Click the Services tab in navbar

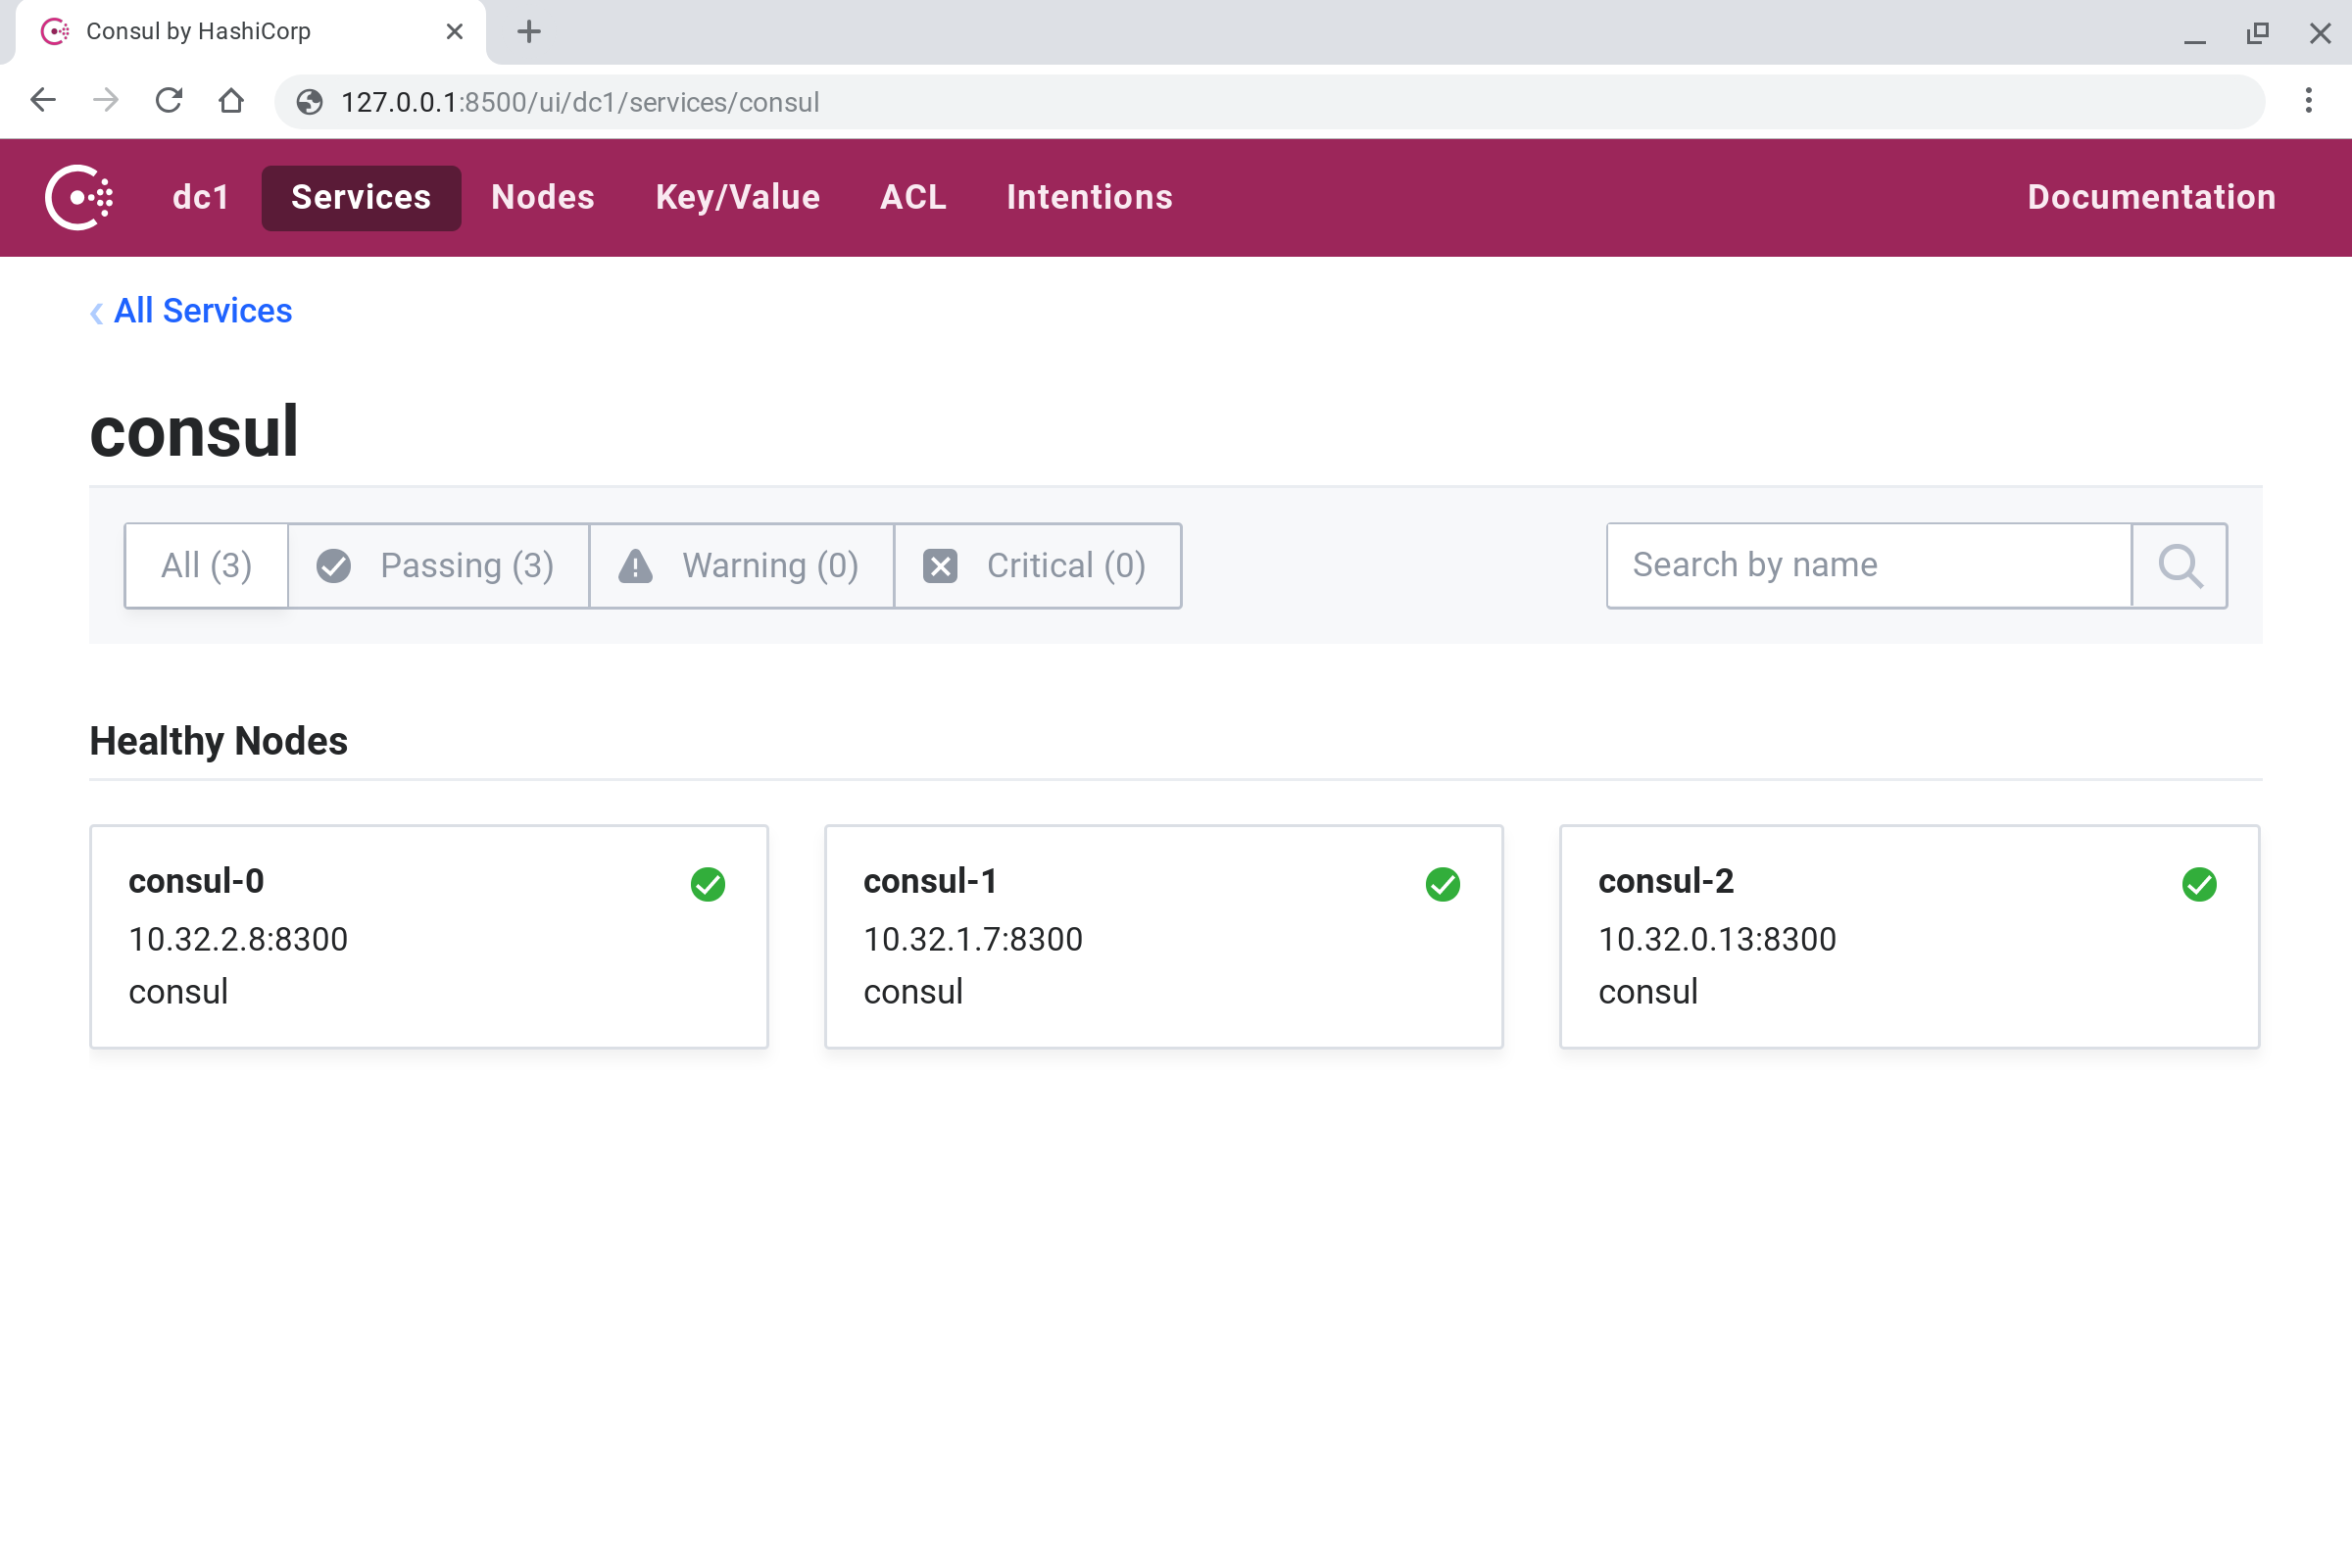363,198
